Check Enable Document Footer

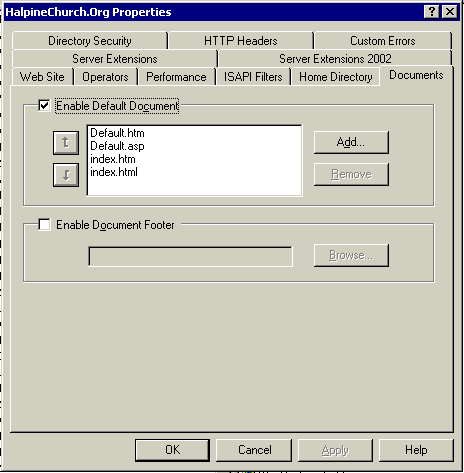pyautogui.click(x=44, y=224)
